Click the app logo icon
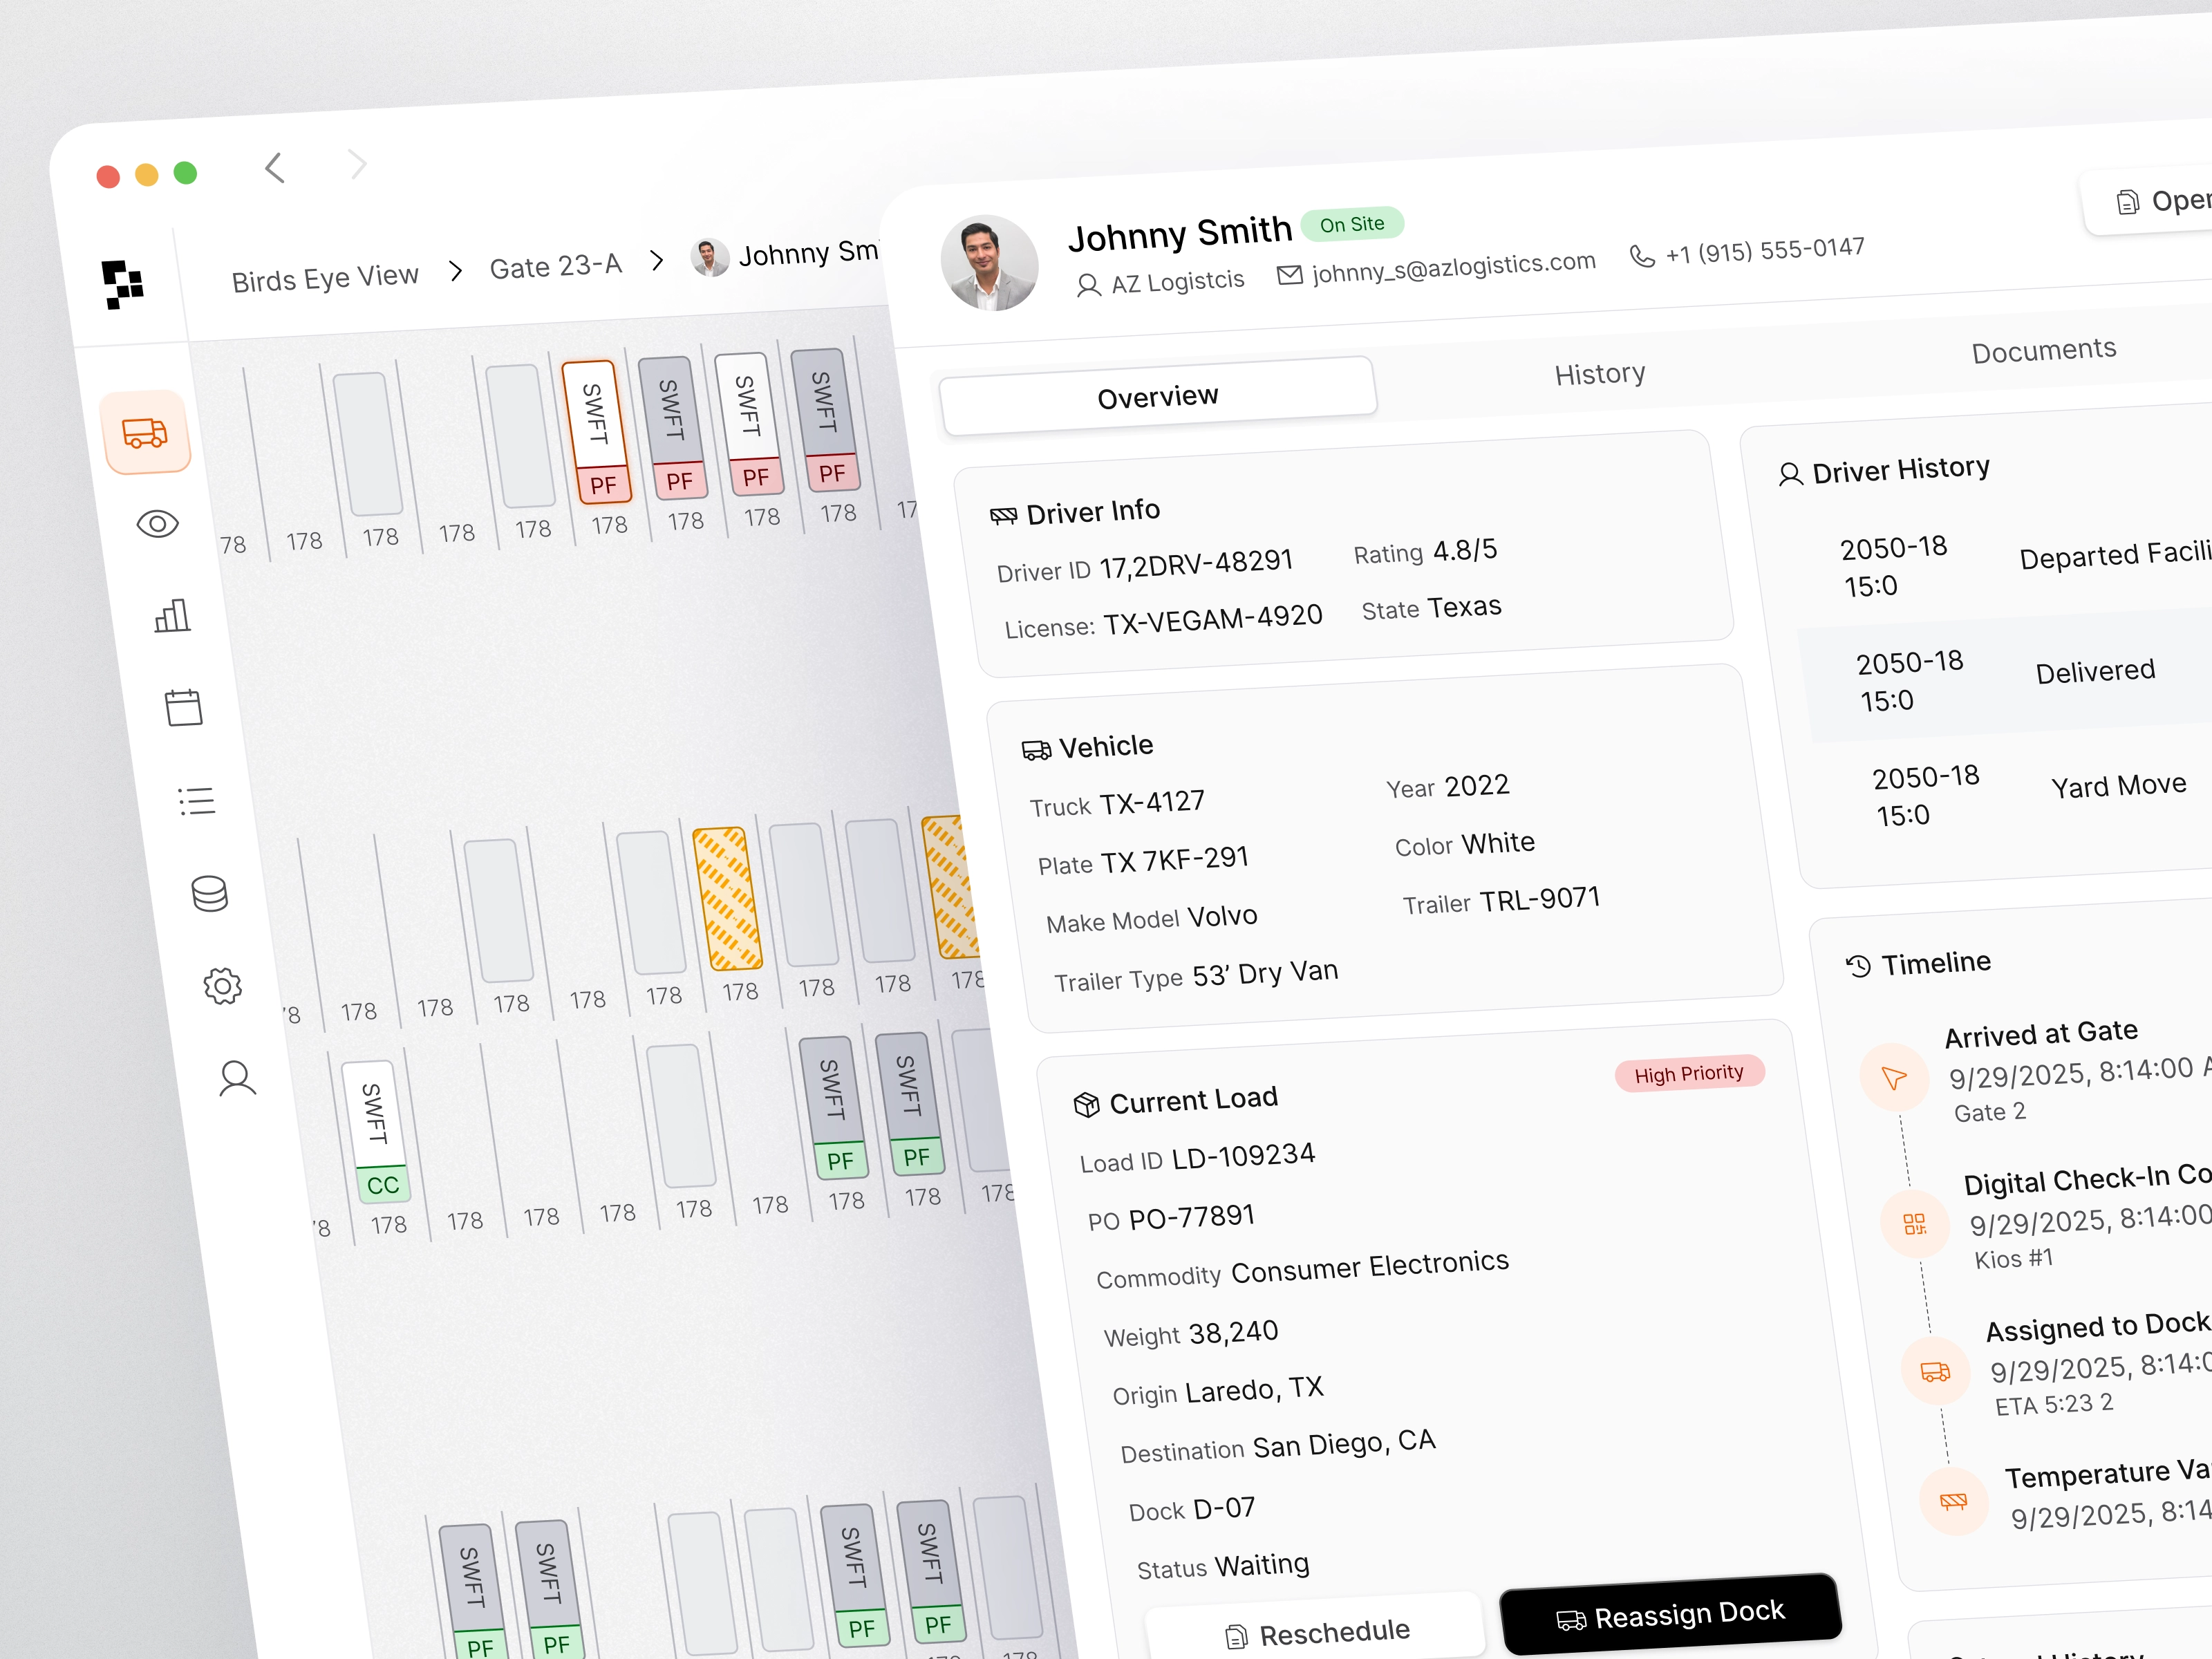2212x1659 pixels. click(x=123, y=284)
